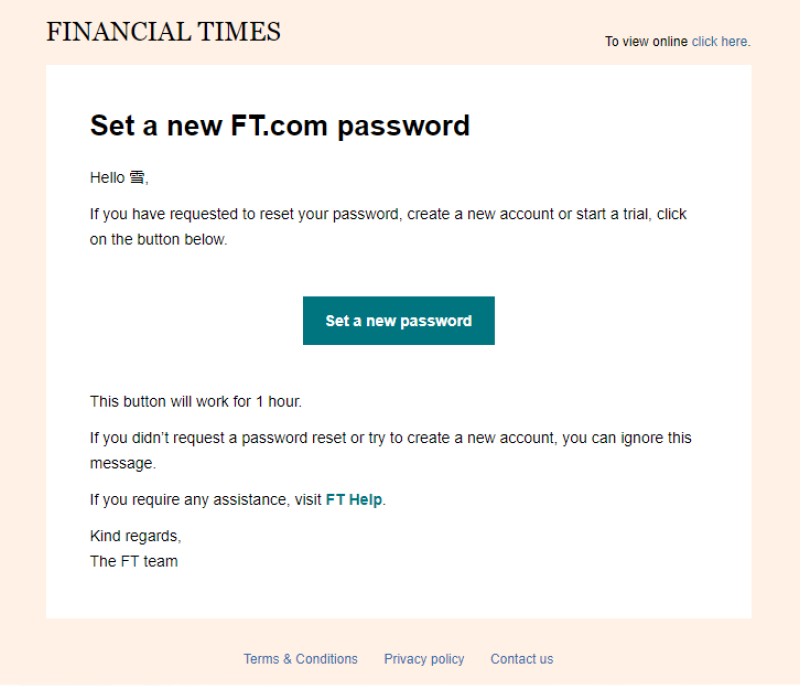Screen dimensions: 800x686
Task: Open the Contact us footer link
Action: click(x=521, y=659)
